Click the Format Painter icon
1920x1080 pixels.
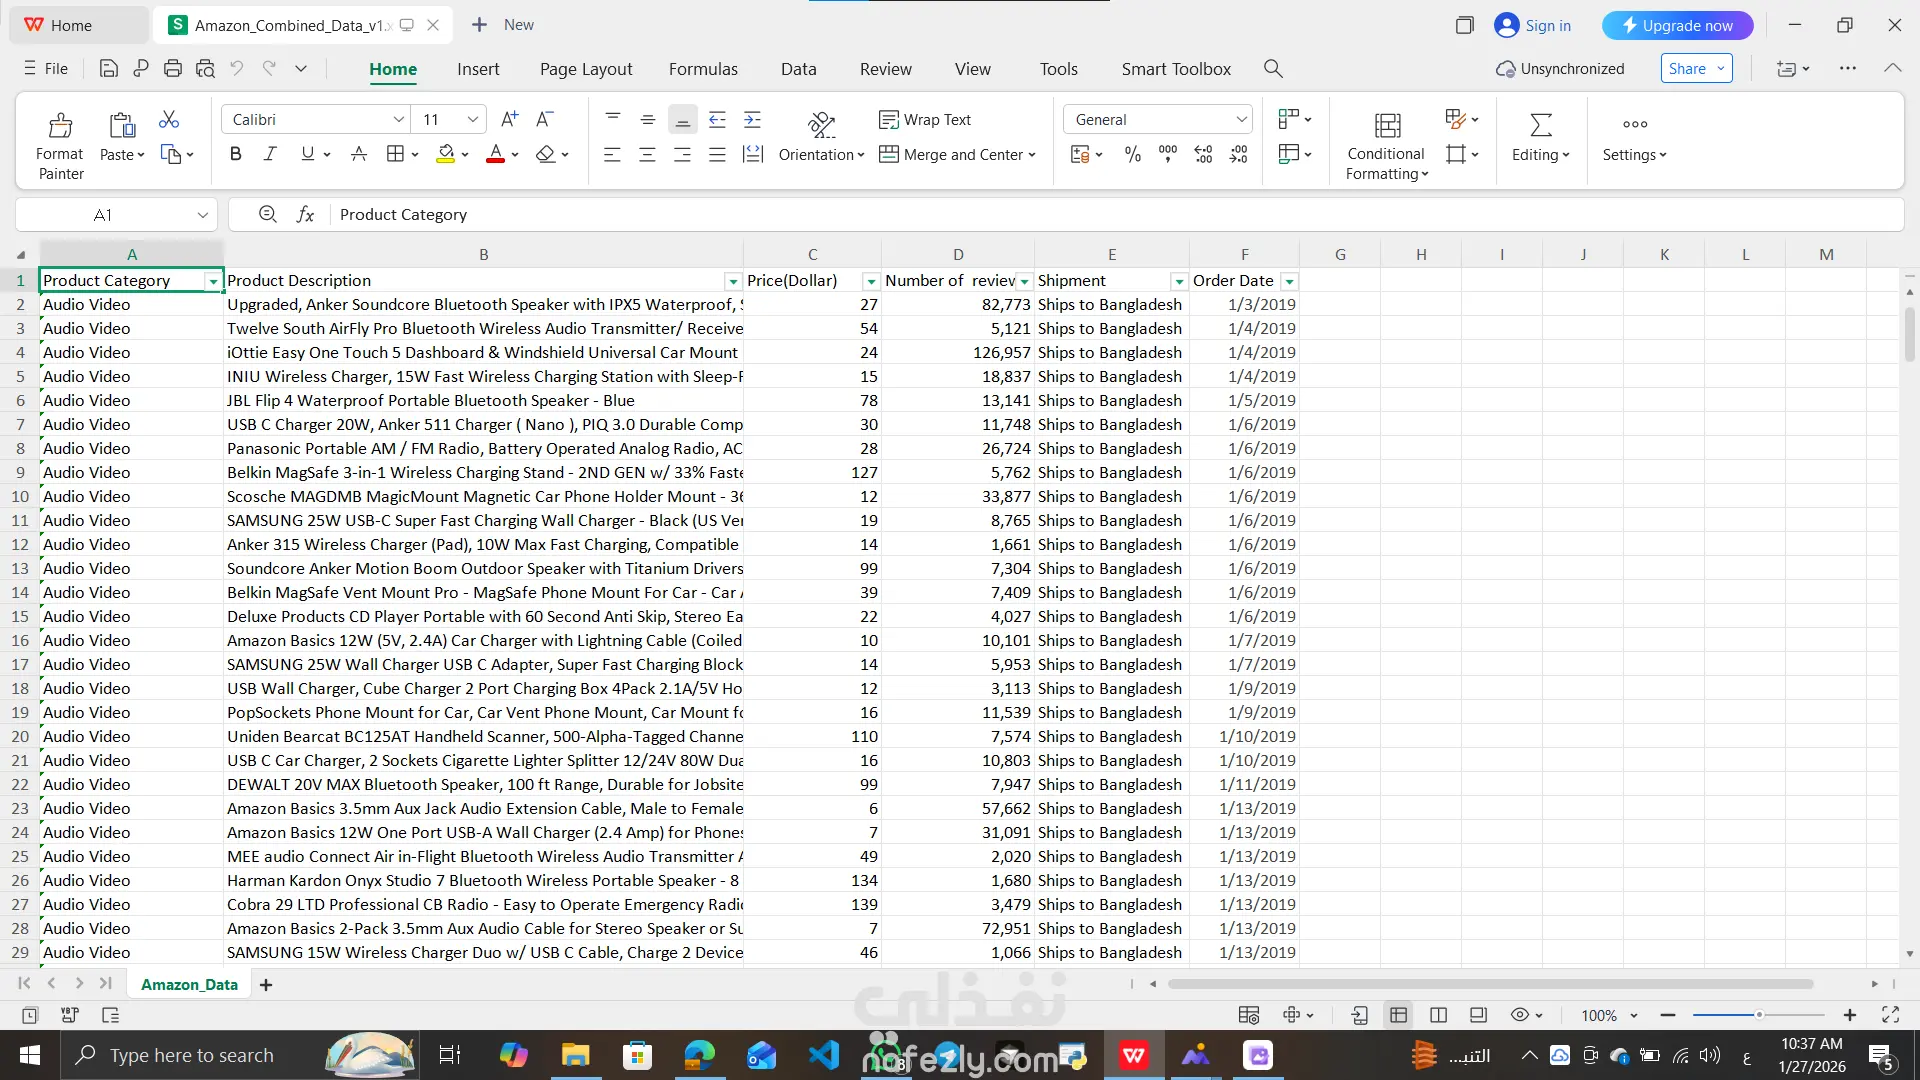pyautogui.click(x=60, y=126)
